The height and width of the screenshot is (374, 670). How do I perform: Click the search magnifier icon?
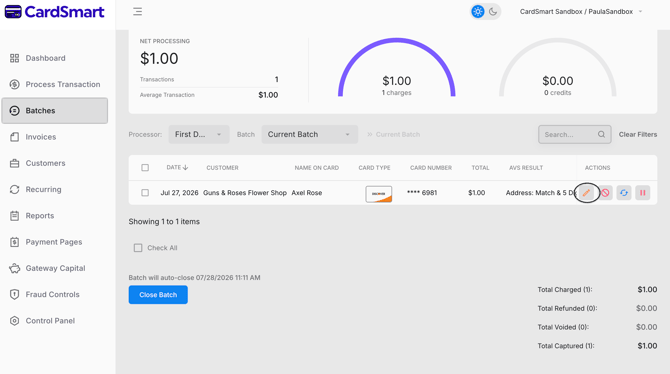601,134
